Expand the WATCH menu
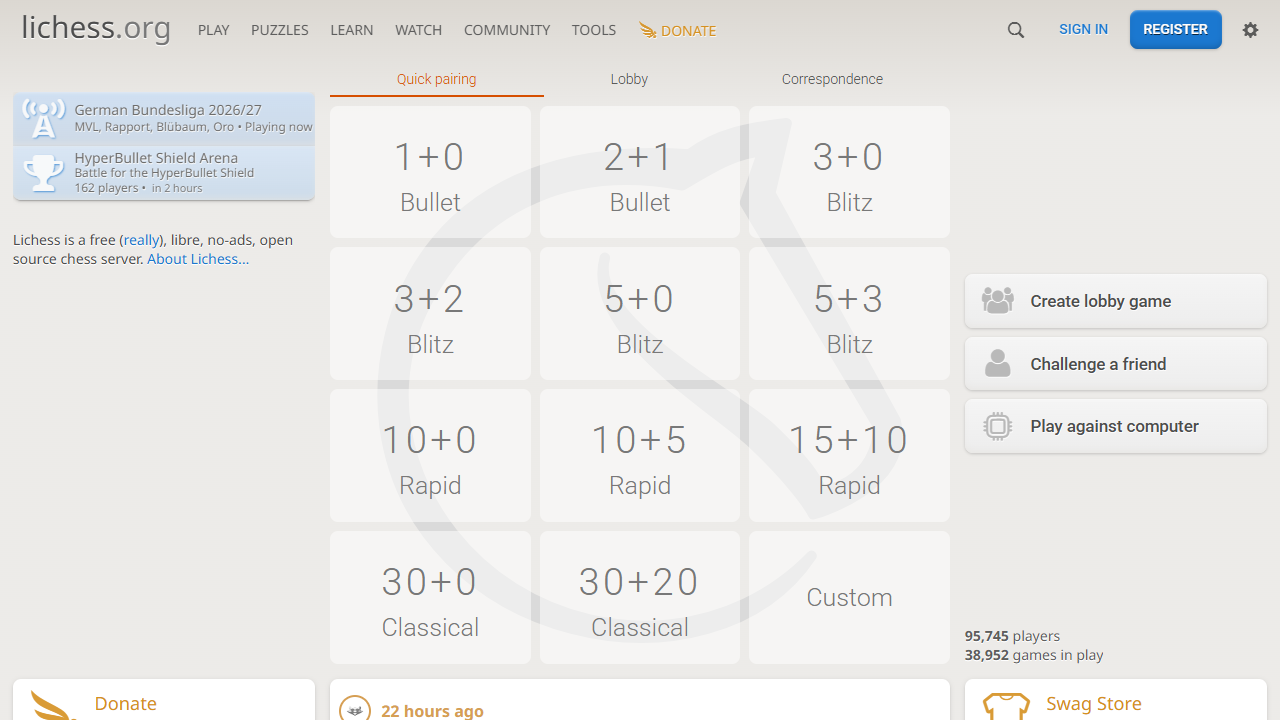This screenshot has height=720, width=1280. tap(418, 30)
